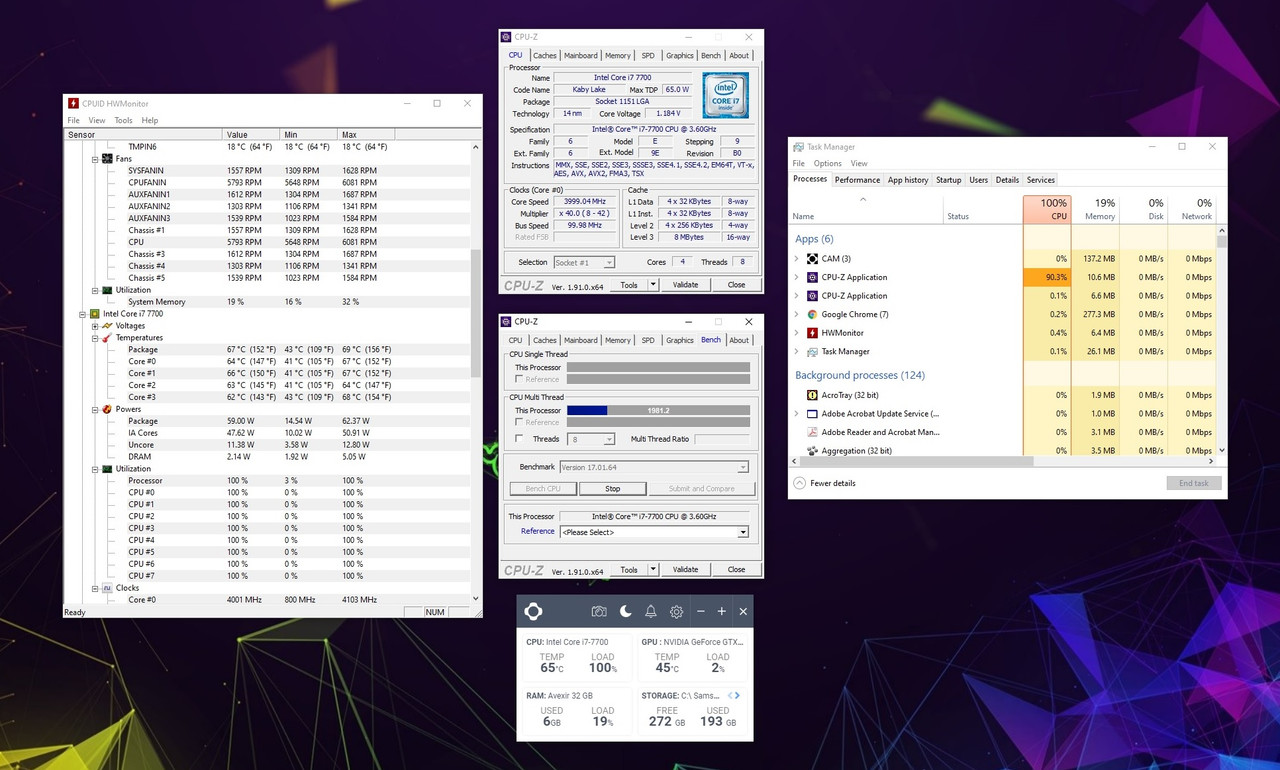Click the Aggregation paw icon in Task Manager
1280x770 pixels.
(x=813, y=451)
